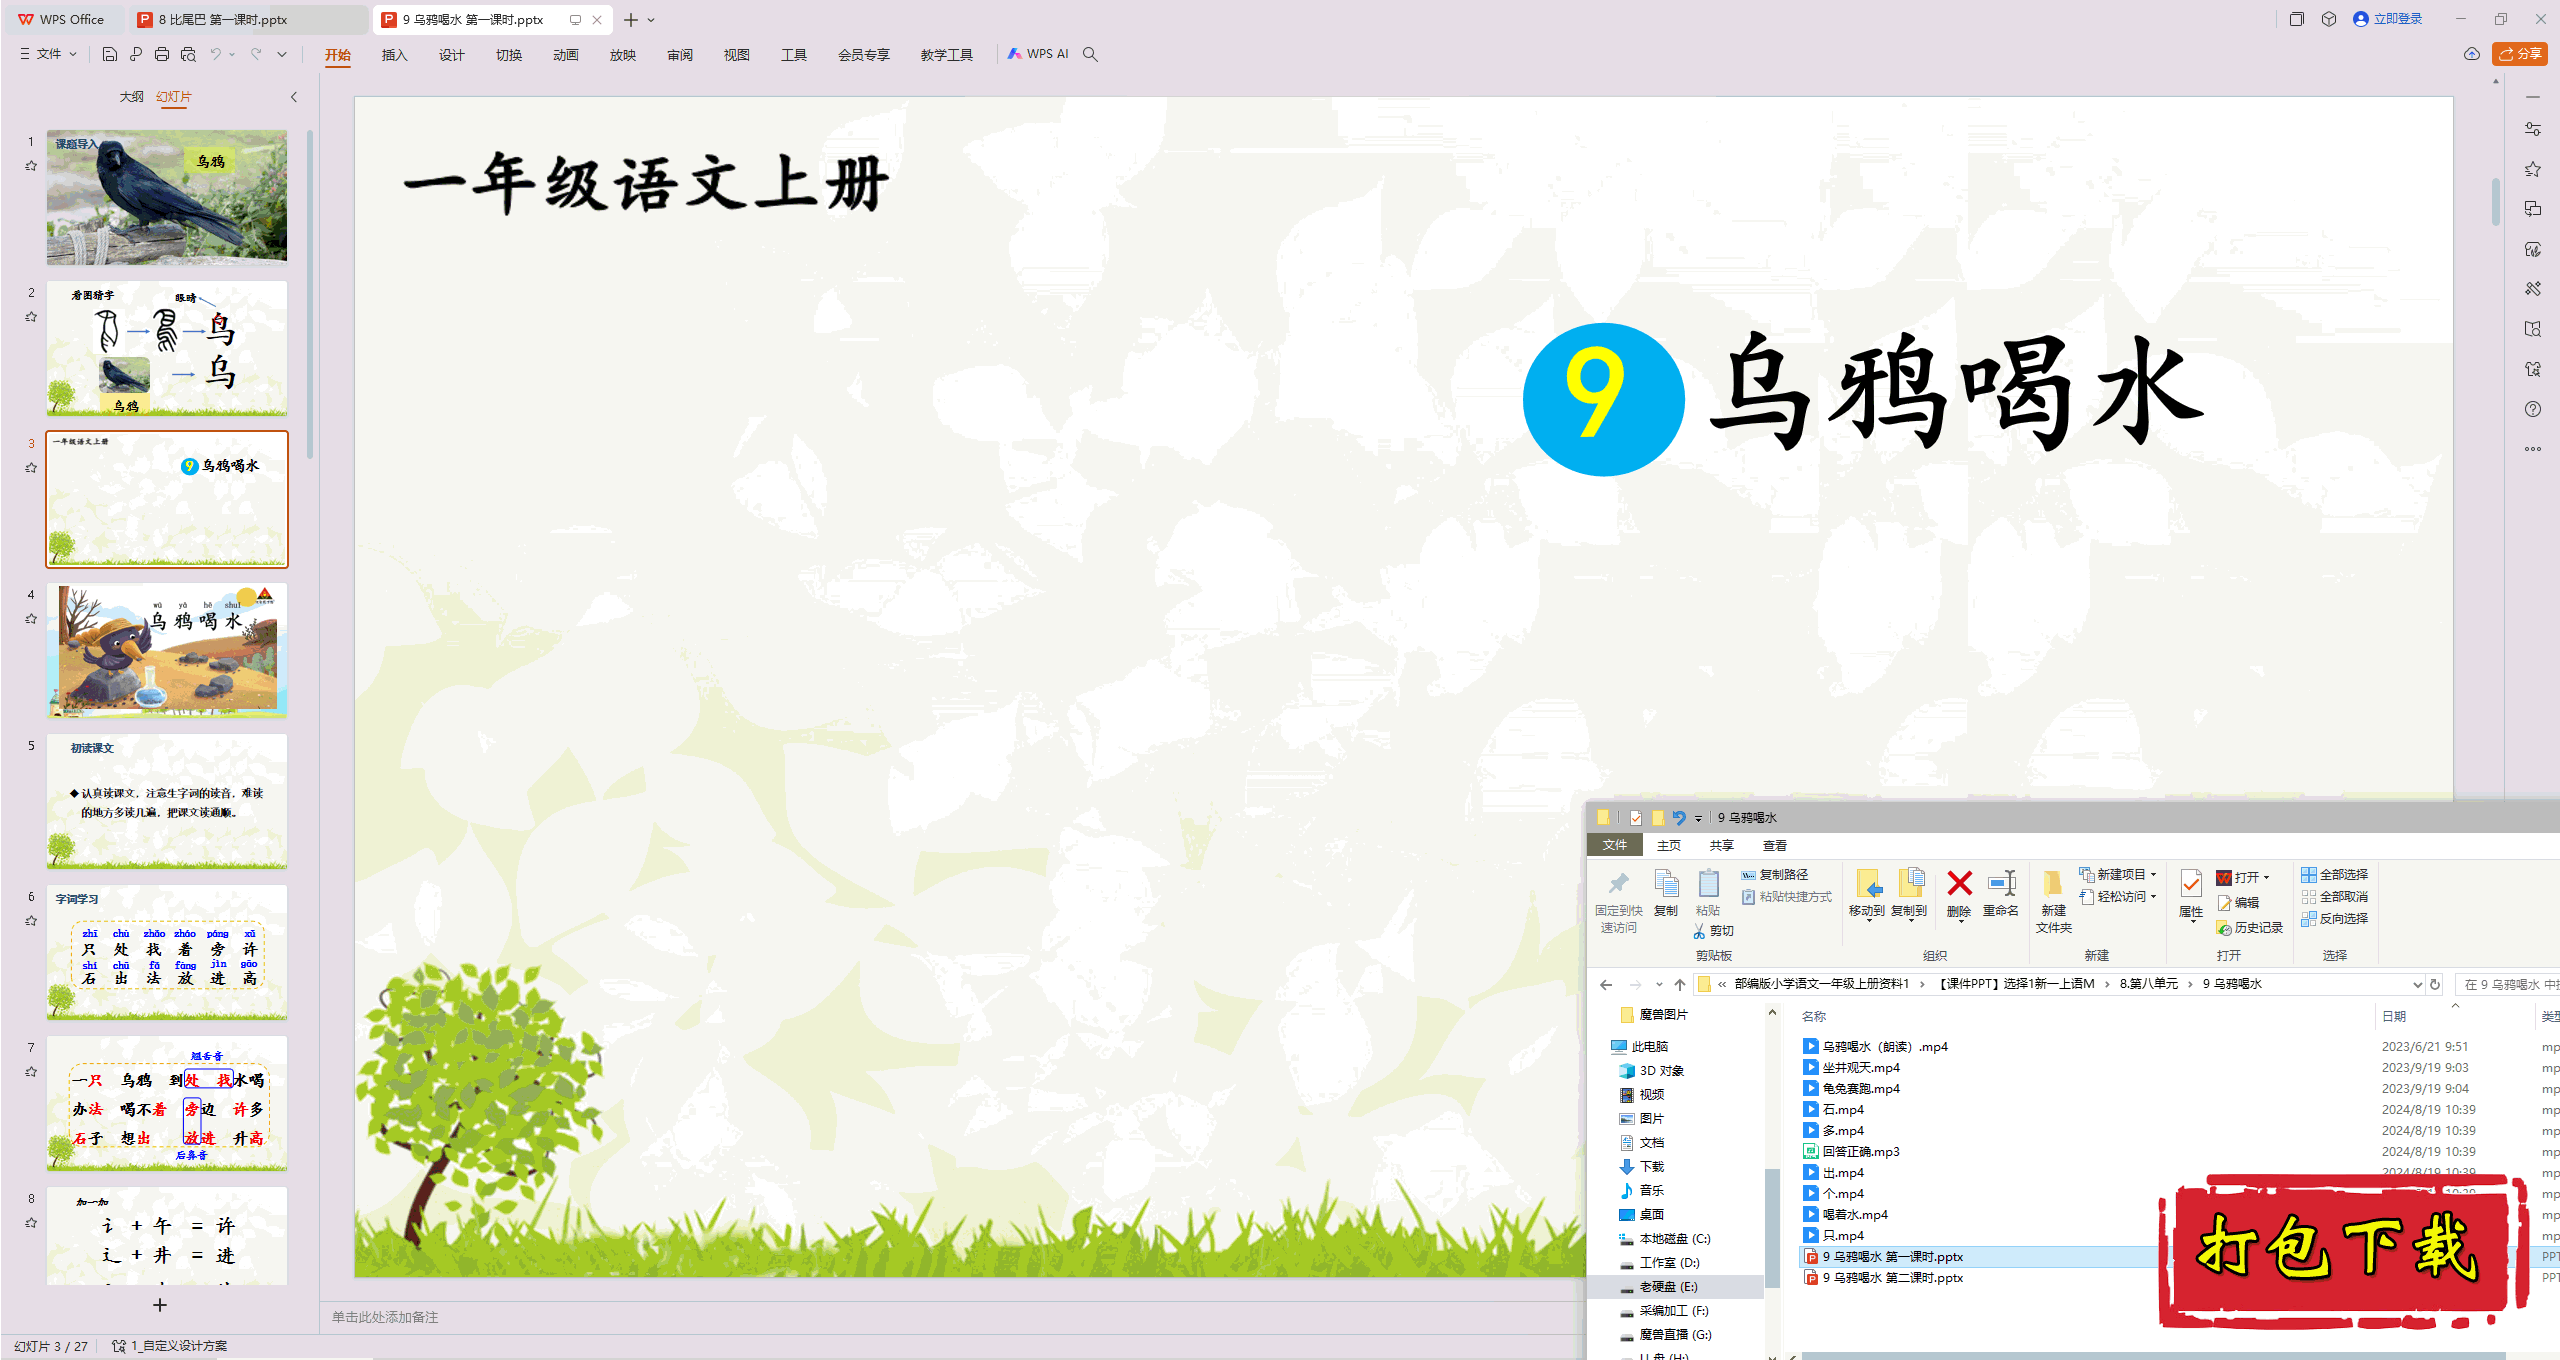
Task: Select slide 6 字词学习 thumbnail
Action: coord(167,953)
